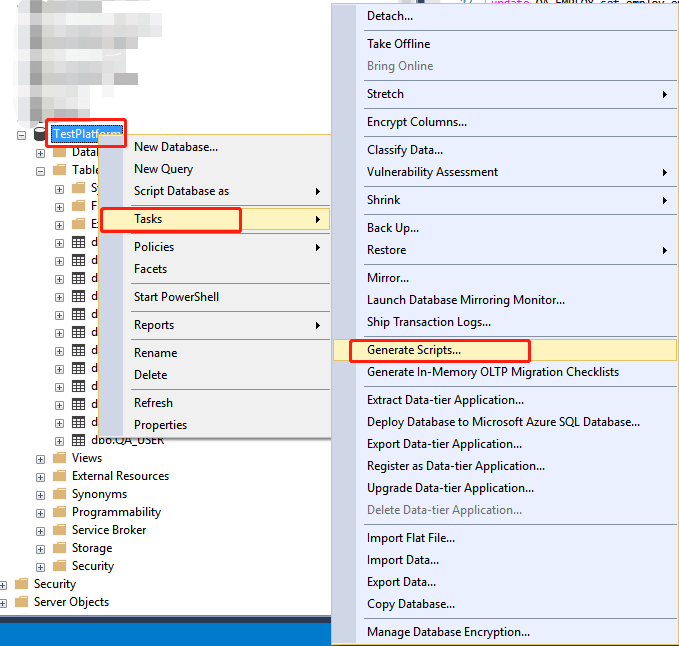Select Export Data-tier Application...
Screen dimensions: 679x646
pyautogui.click(x=504, y=444)
